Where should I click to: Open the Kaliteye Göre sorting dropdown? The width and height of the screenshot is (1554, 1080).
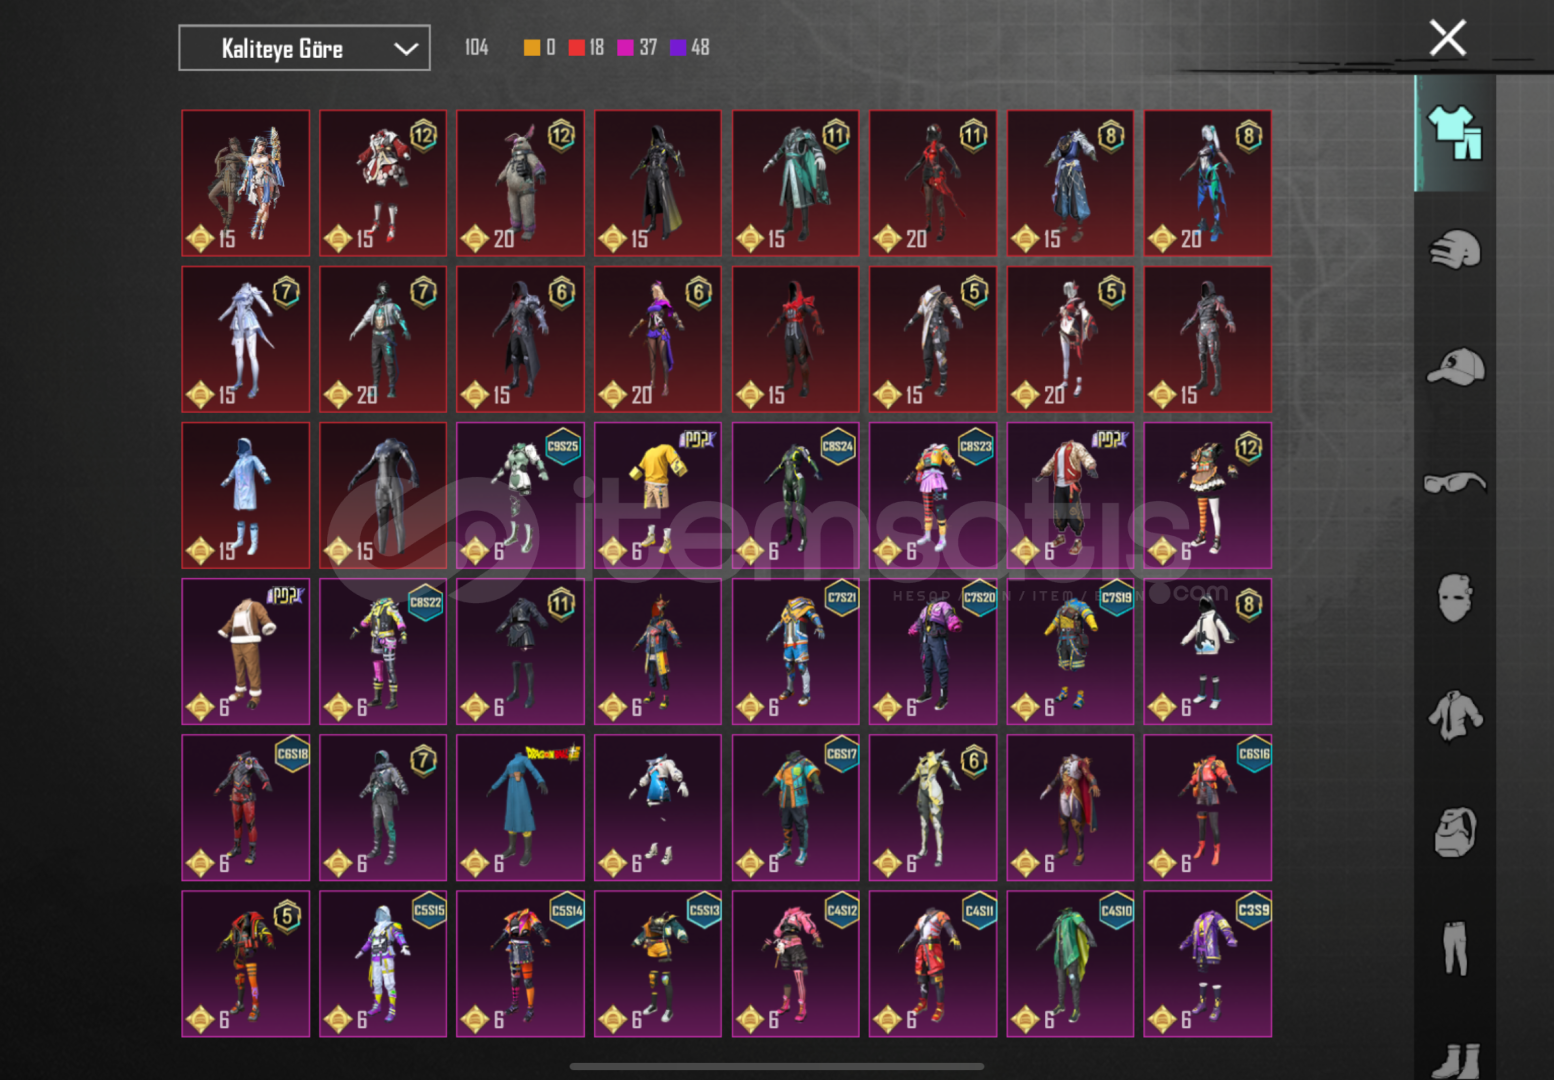coord(304,48)
